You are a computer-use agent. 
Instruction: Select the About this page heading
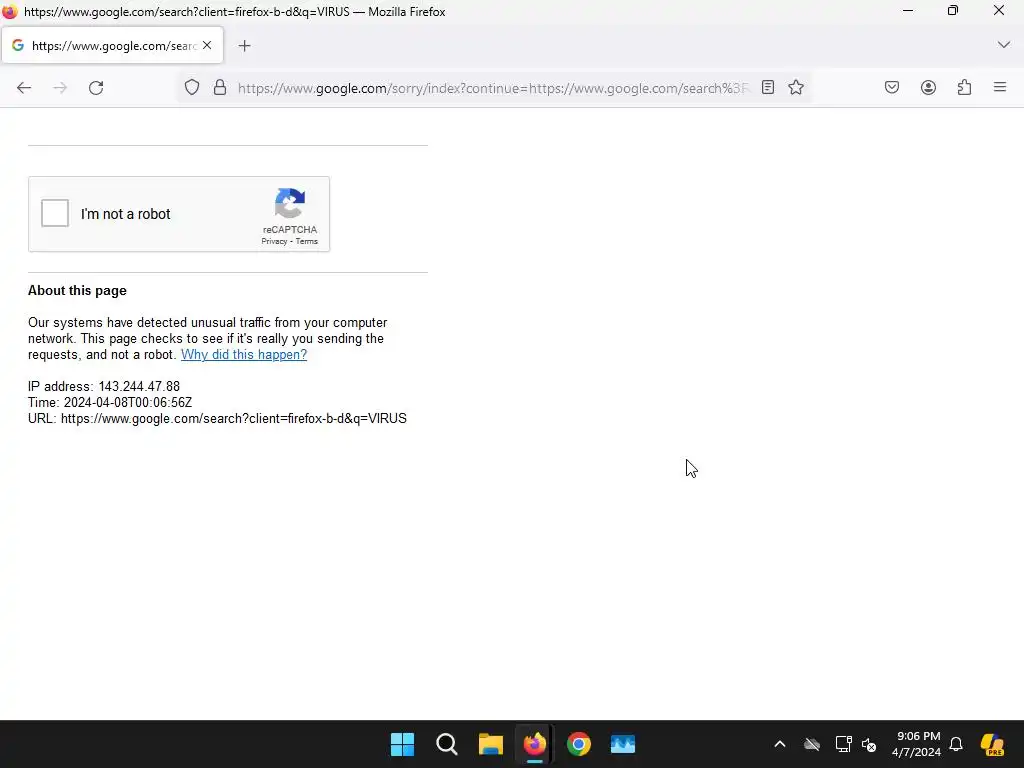point(77,291)
